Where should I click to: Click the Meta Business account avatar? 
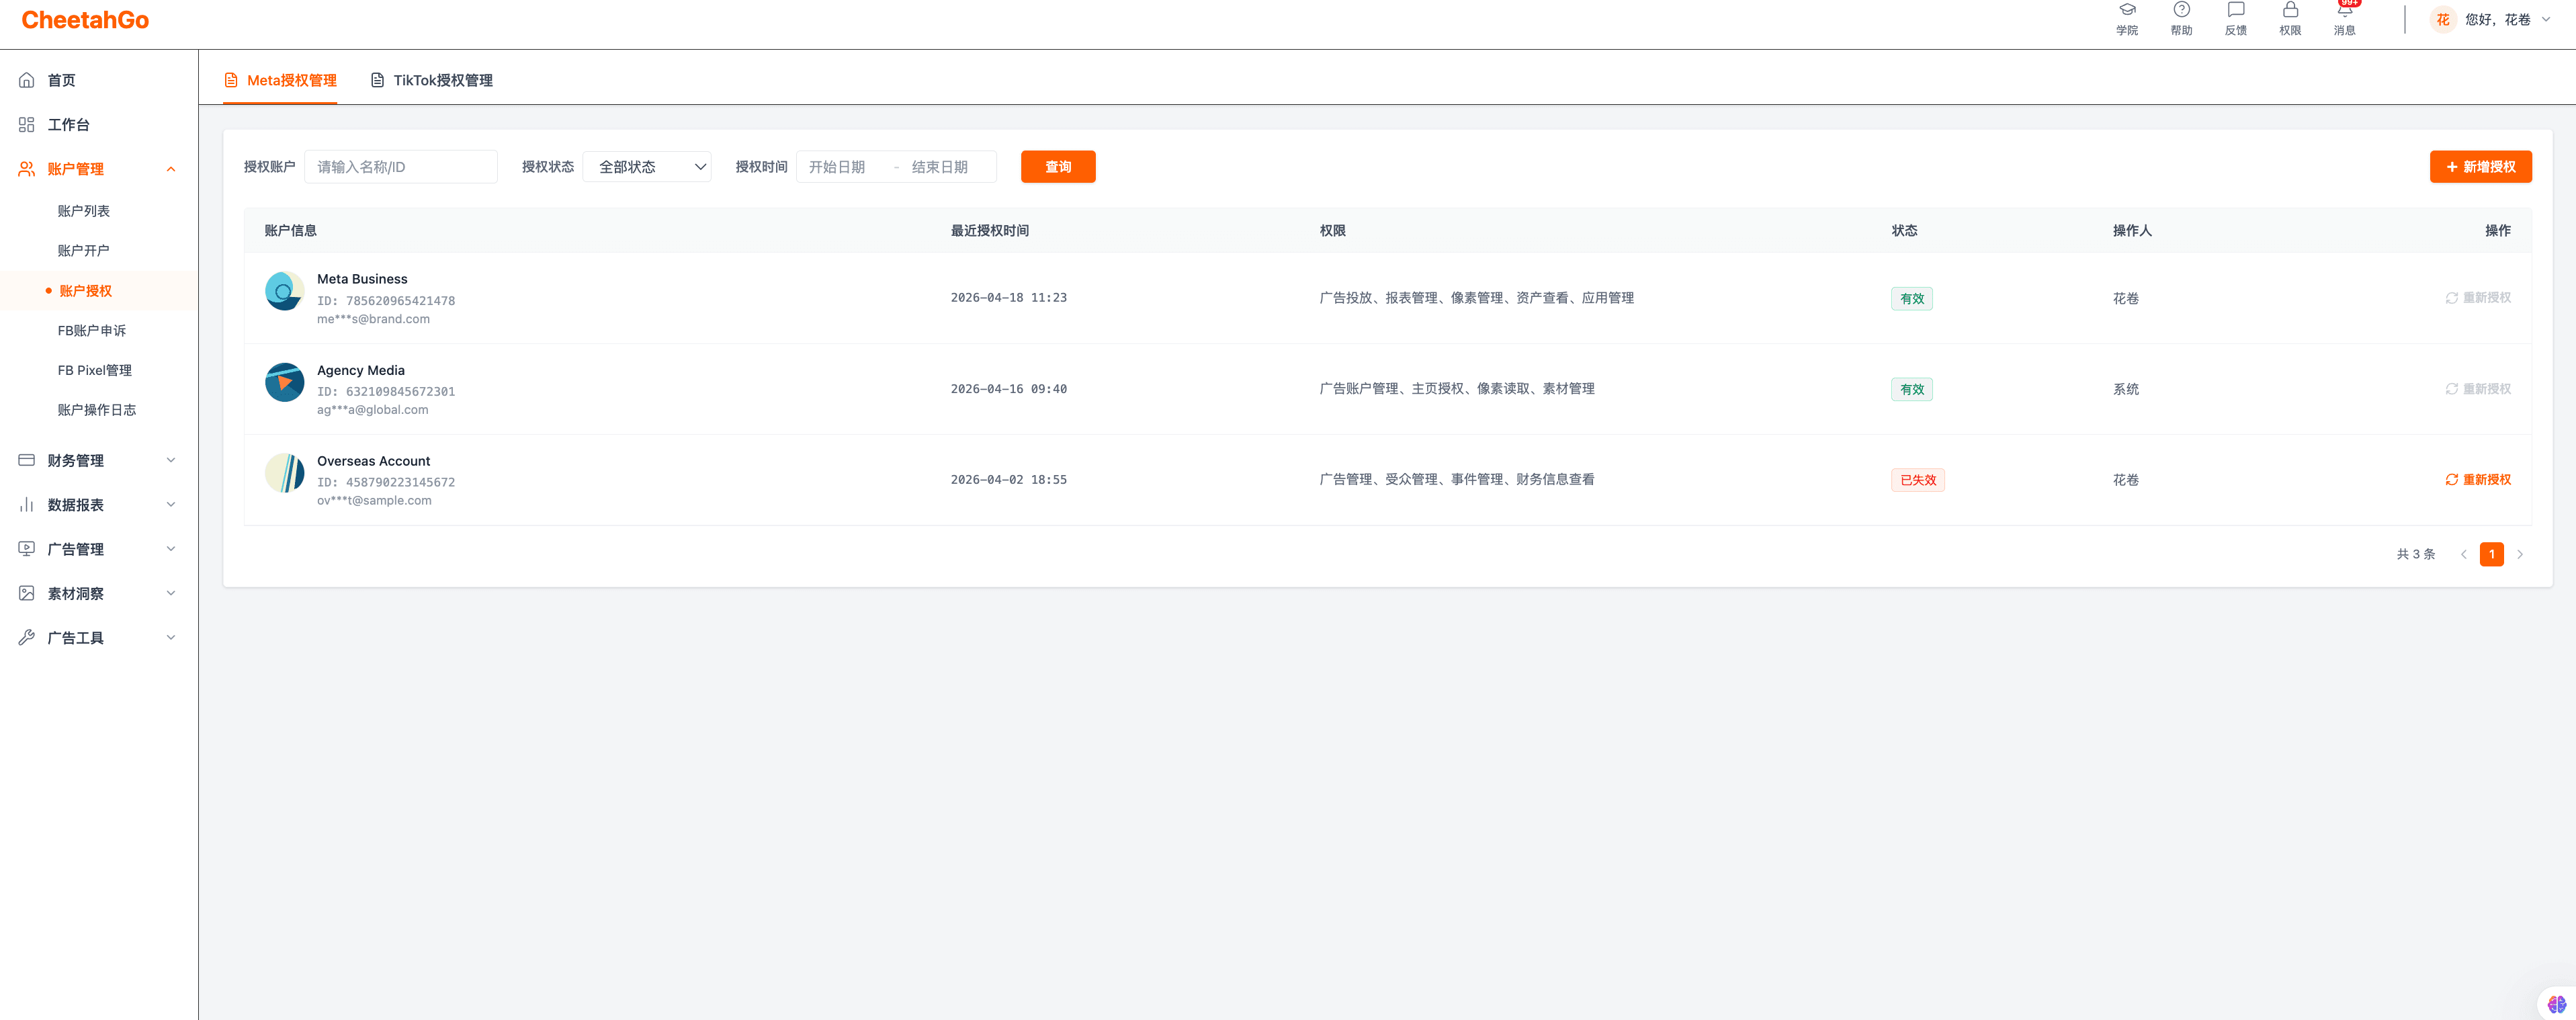click(284, 291)
